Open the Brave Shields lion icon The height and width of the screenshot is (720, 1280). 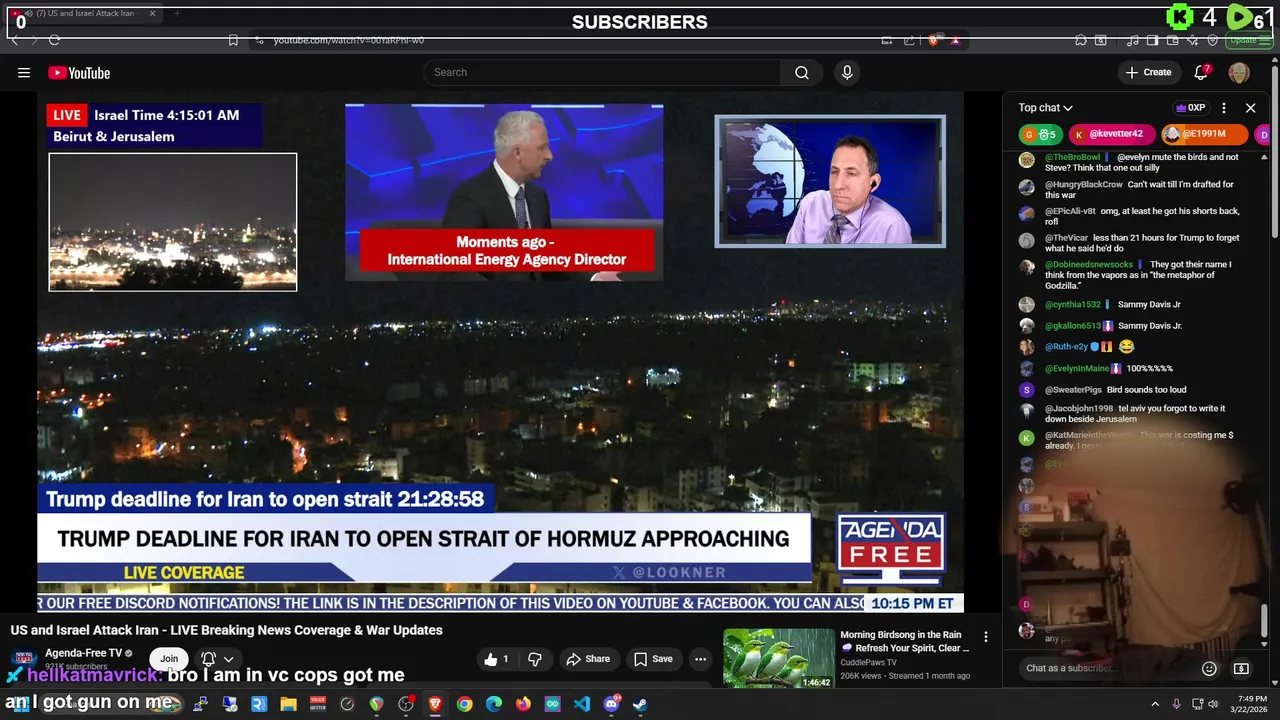coord(933,40)
